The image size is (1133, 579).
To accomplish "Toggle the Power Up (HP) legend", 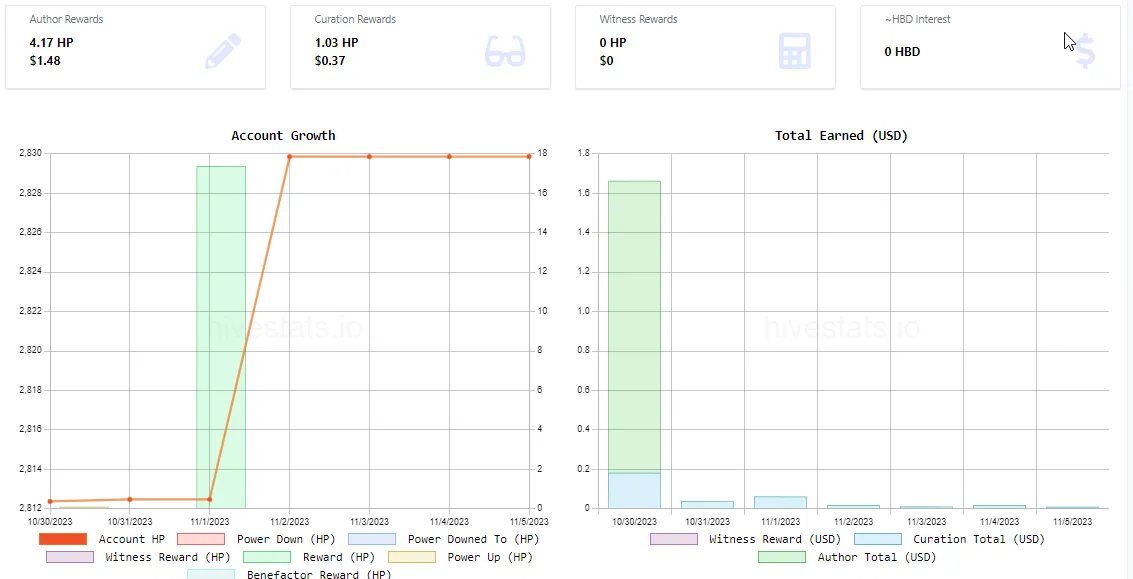I will click(412, 557).
